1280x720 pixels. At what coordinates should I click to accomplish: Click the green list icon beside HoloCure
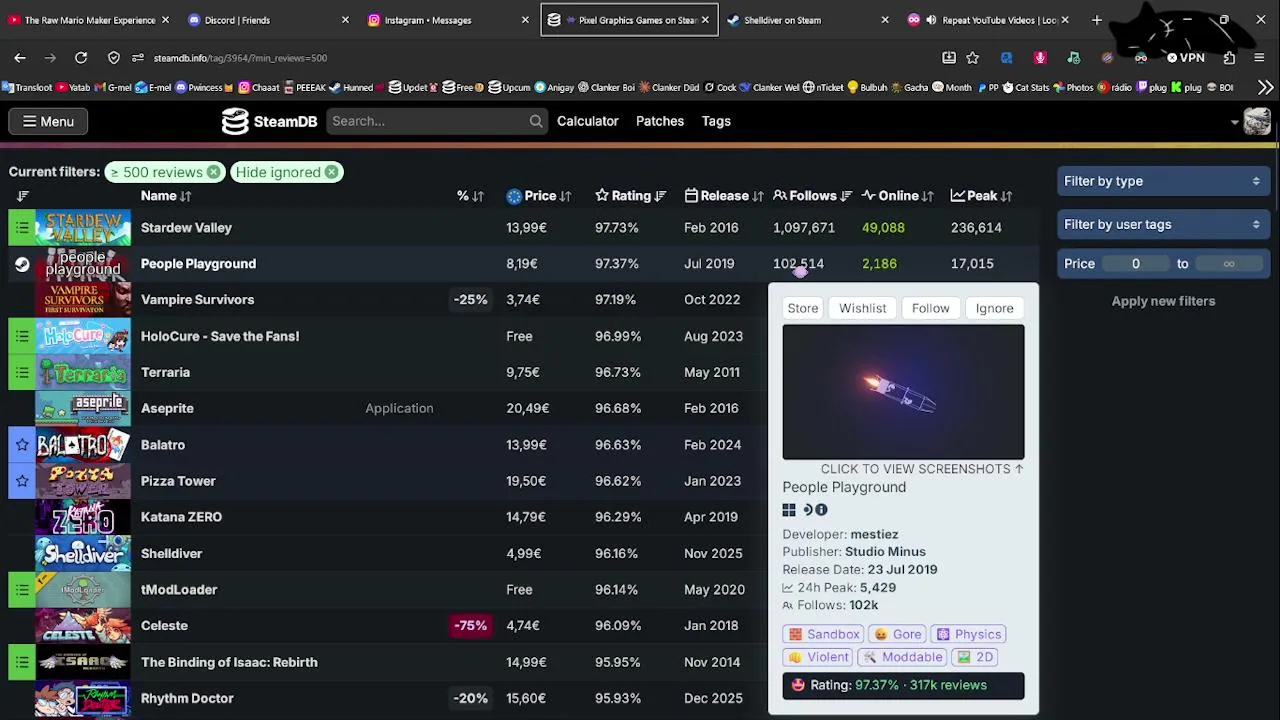[x=22, y=336]
